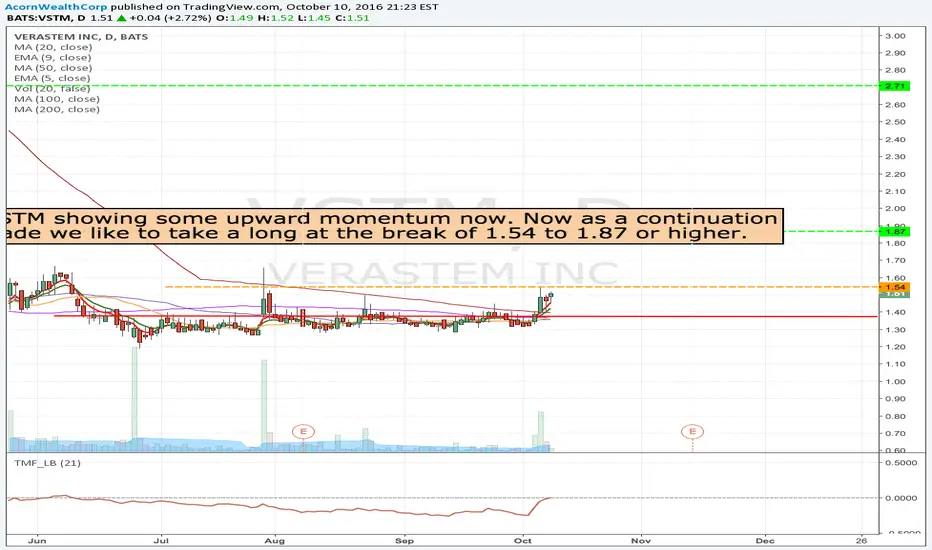
Task: Click the TMF_LB (21) indicator label
Action: (48, 463)
